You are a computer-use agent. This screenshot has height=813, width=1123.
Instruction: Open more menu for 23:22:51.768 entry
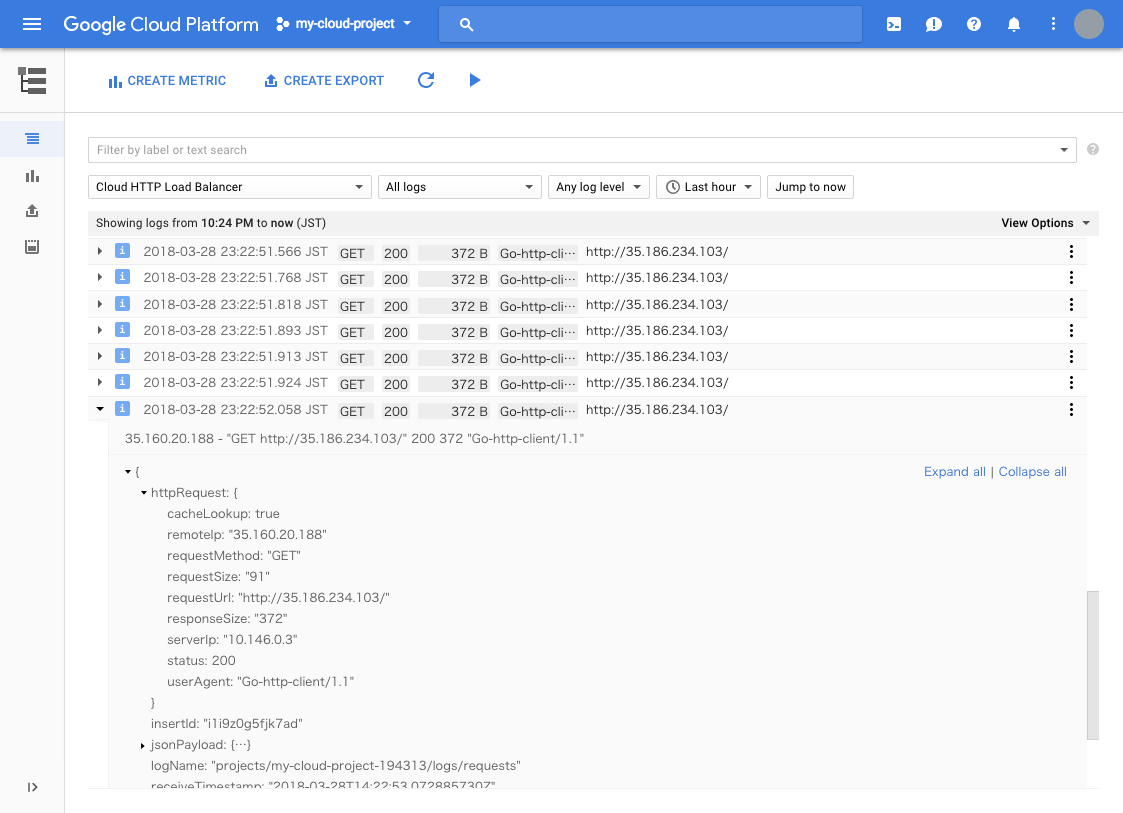coord(1071,277)
